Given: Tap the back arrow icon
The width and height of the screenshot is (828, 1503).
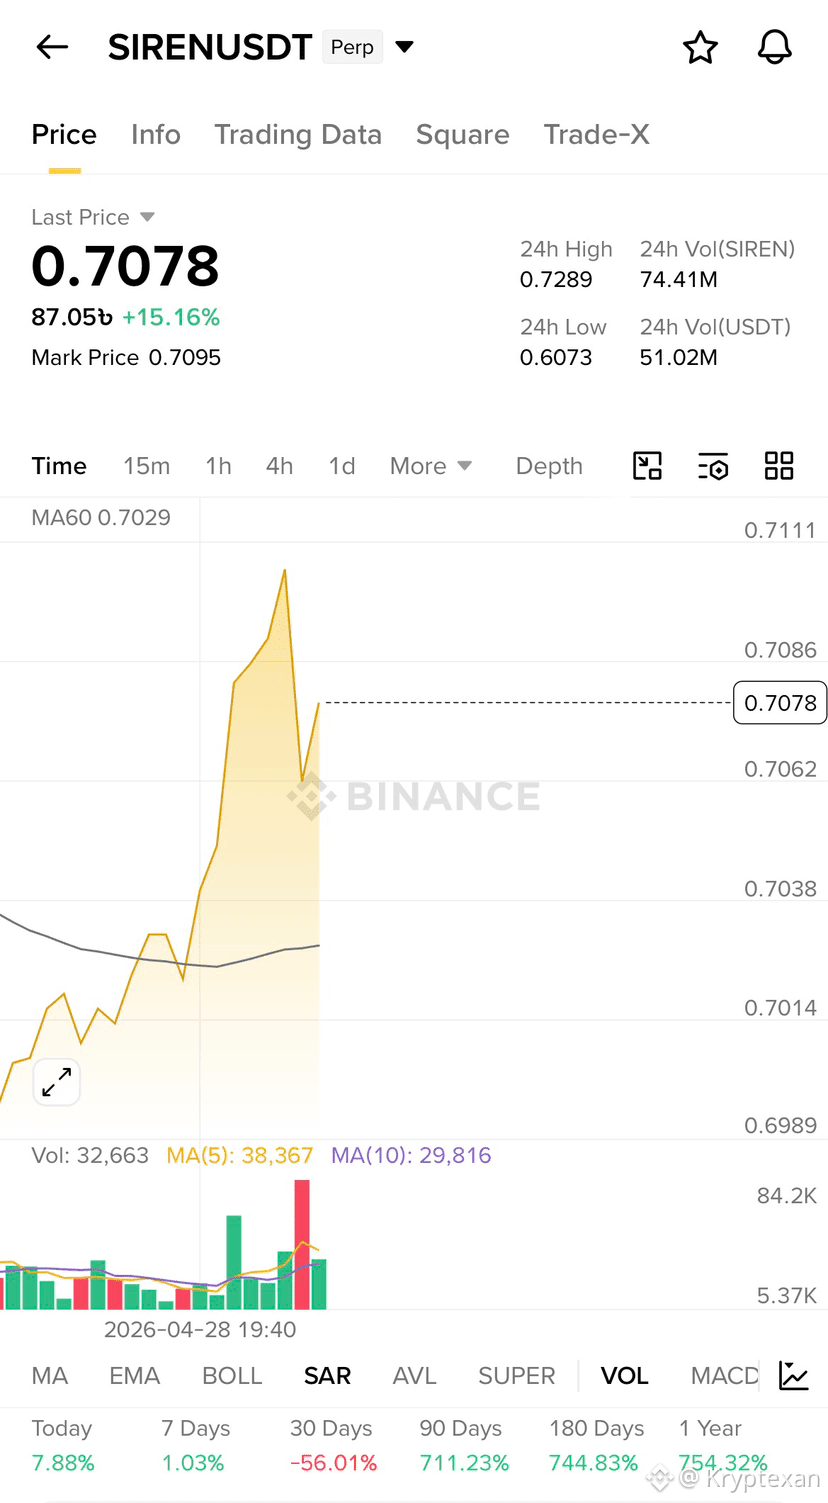Looking at the screenshot, I should pos(52,47).
